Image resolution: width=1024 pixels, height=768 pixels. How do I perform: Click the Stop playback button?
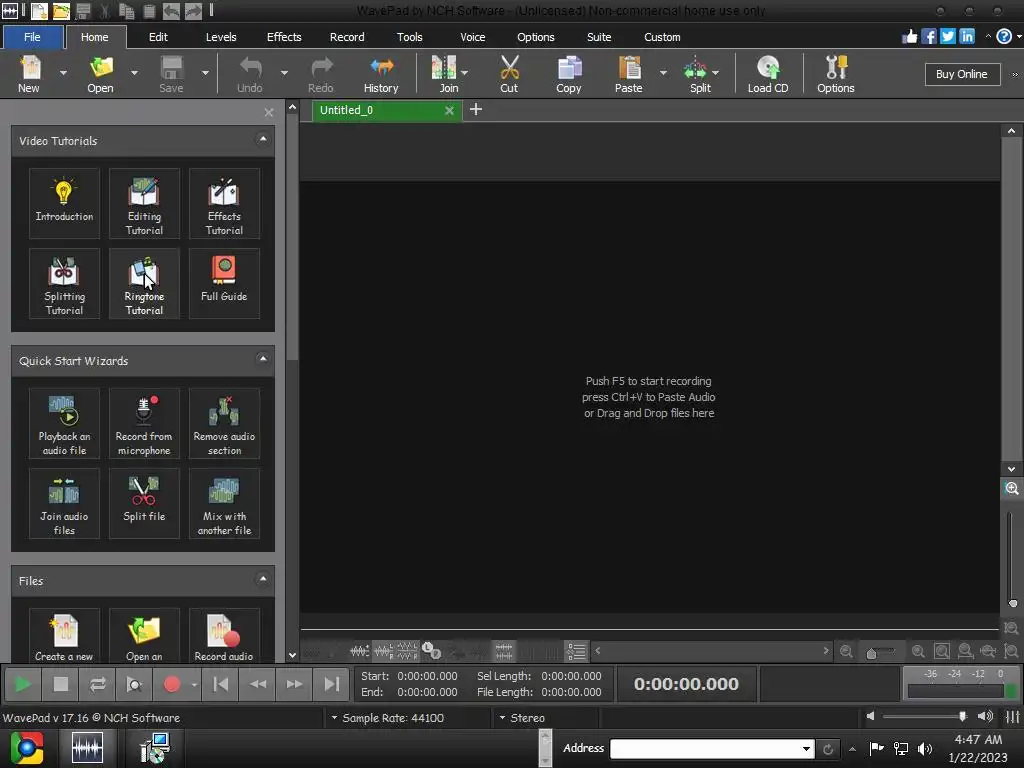click(61, 684)
